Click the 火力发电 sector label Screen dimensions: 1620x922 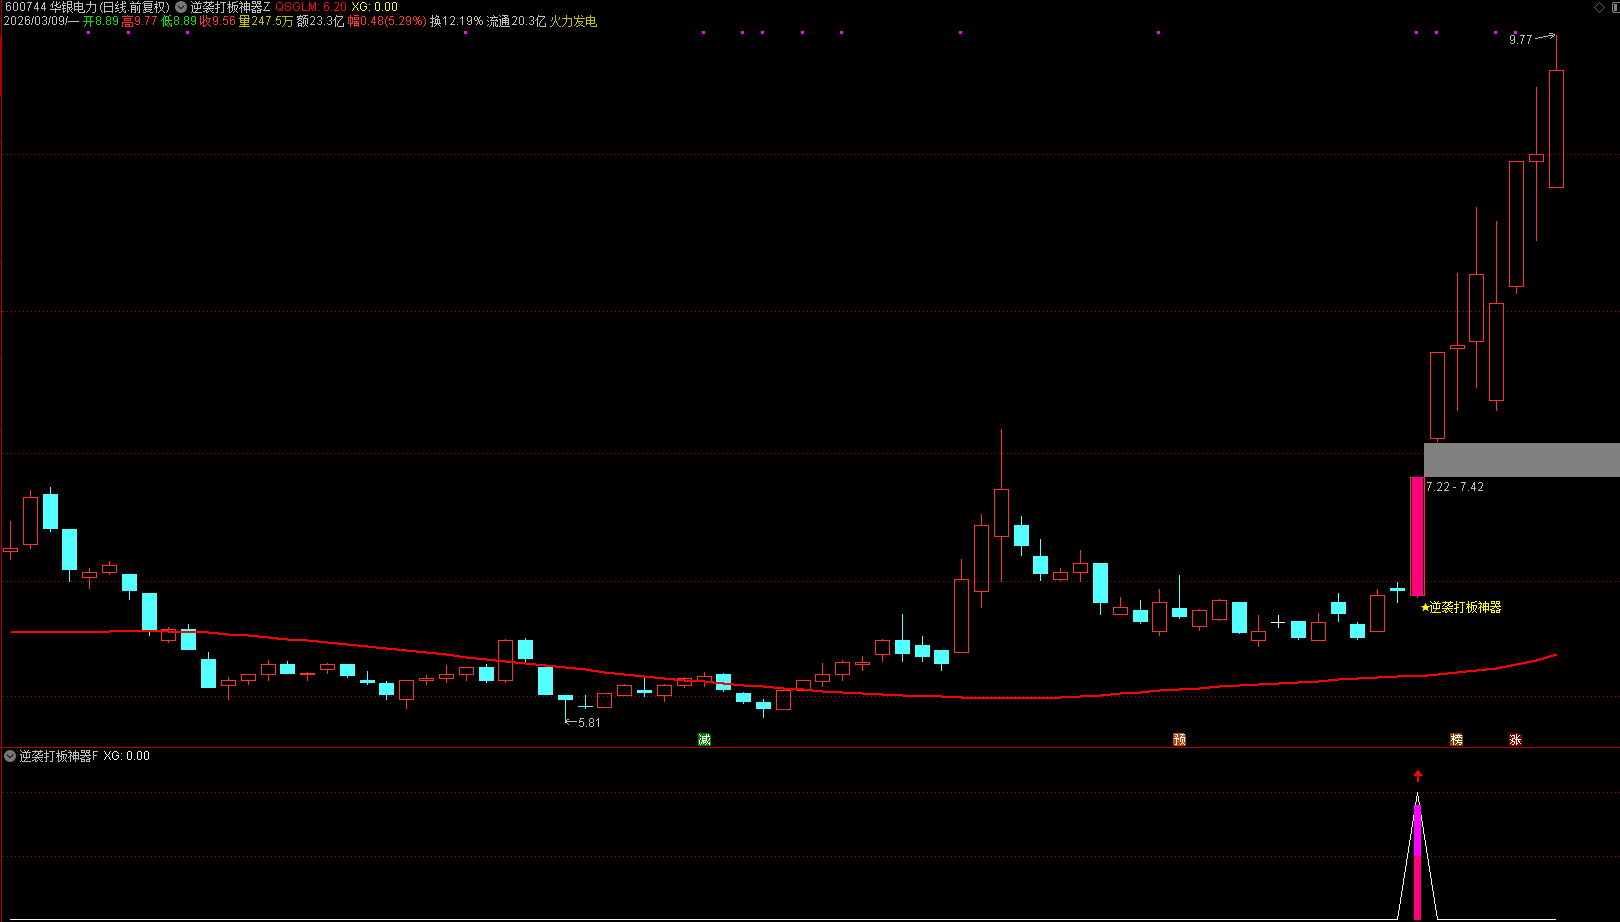coord(573,21)
